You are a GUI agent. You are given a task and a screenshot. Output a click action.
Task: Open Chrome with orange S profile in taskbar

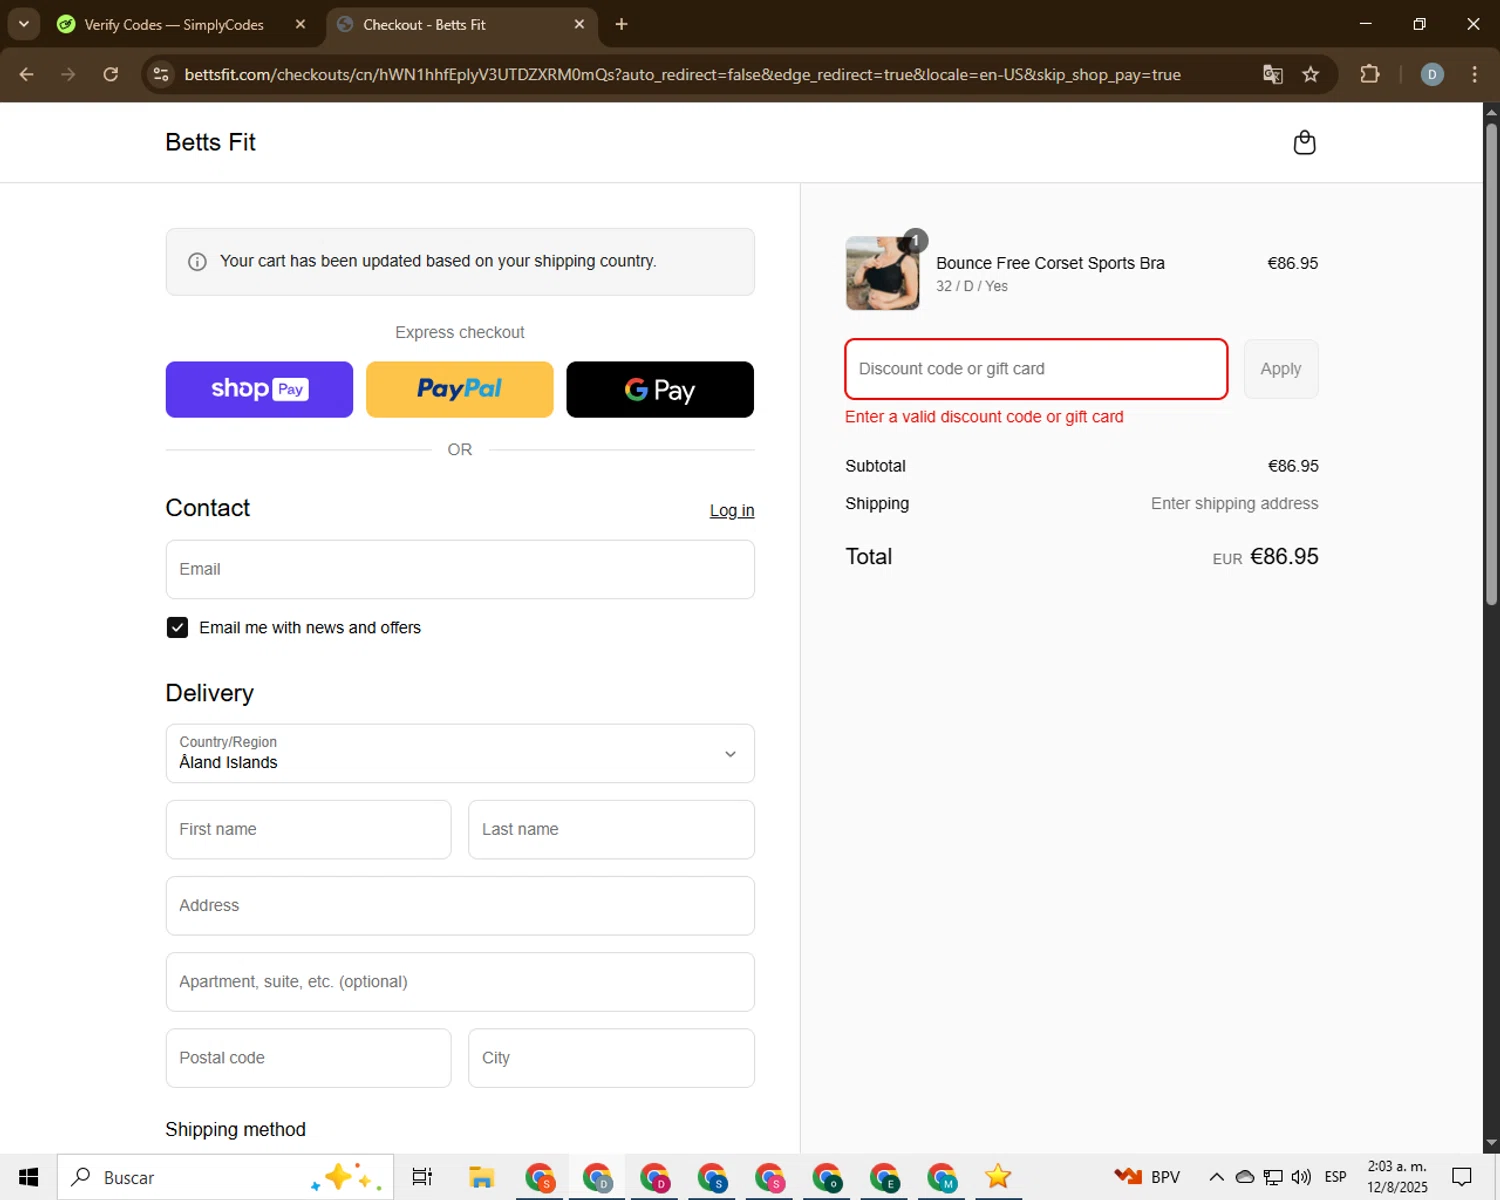540,1177
